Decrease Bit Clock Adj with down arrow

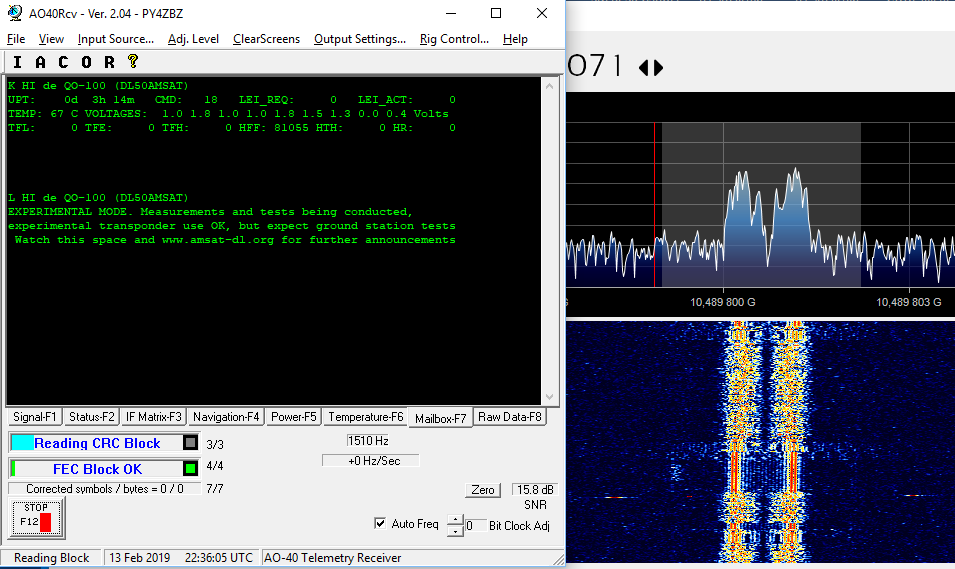(455, 531)
